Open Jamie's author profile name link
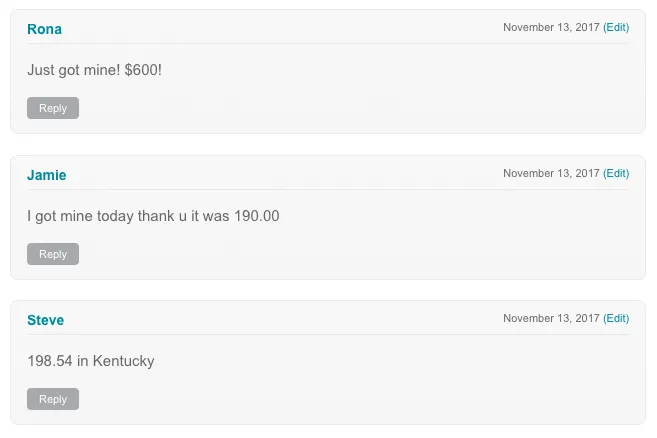This screenshot has height=438, width=657. (x=47, y=175)
